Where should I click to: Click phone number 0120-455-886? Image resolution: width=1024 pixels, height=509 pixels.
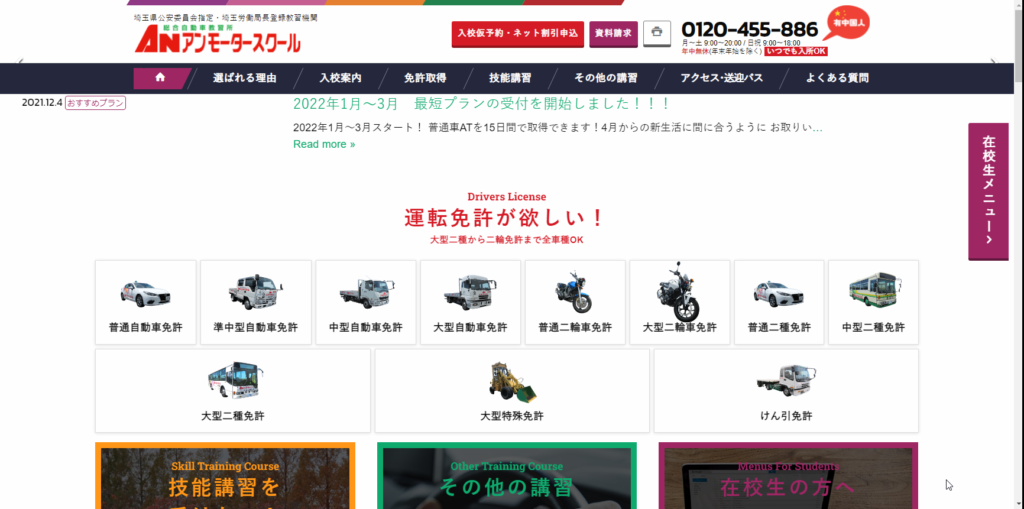tap(750, 29)
